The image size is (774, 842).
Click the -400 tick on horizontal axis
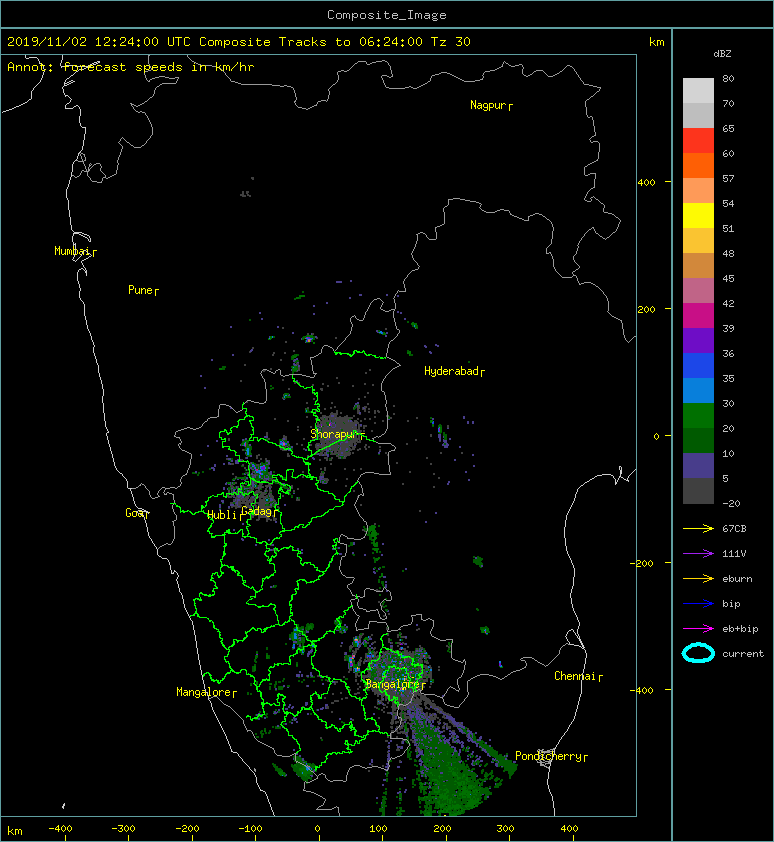point(60,829)
